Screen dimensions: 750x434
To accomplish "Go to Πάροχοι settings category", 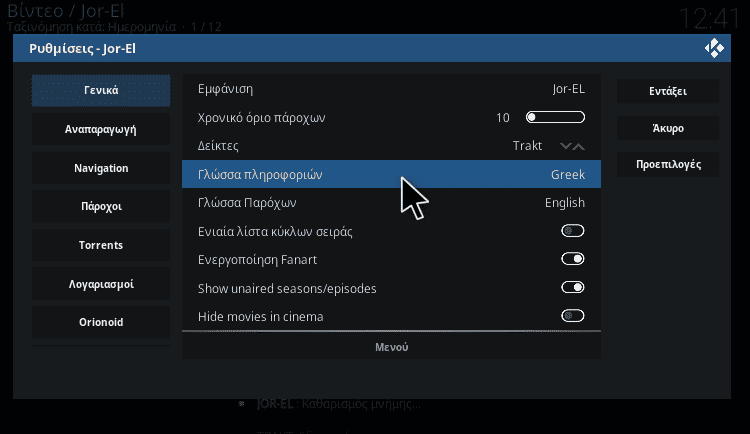I will point(101,206).
